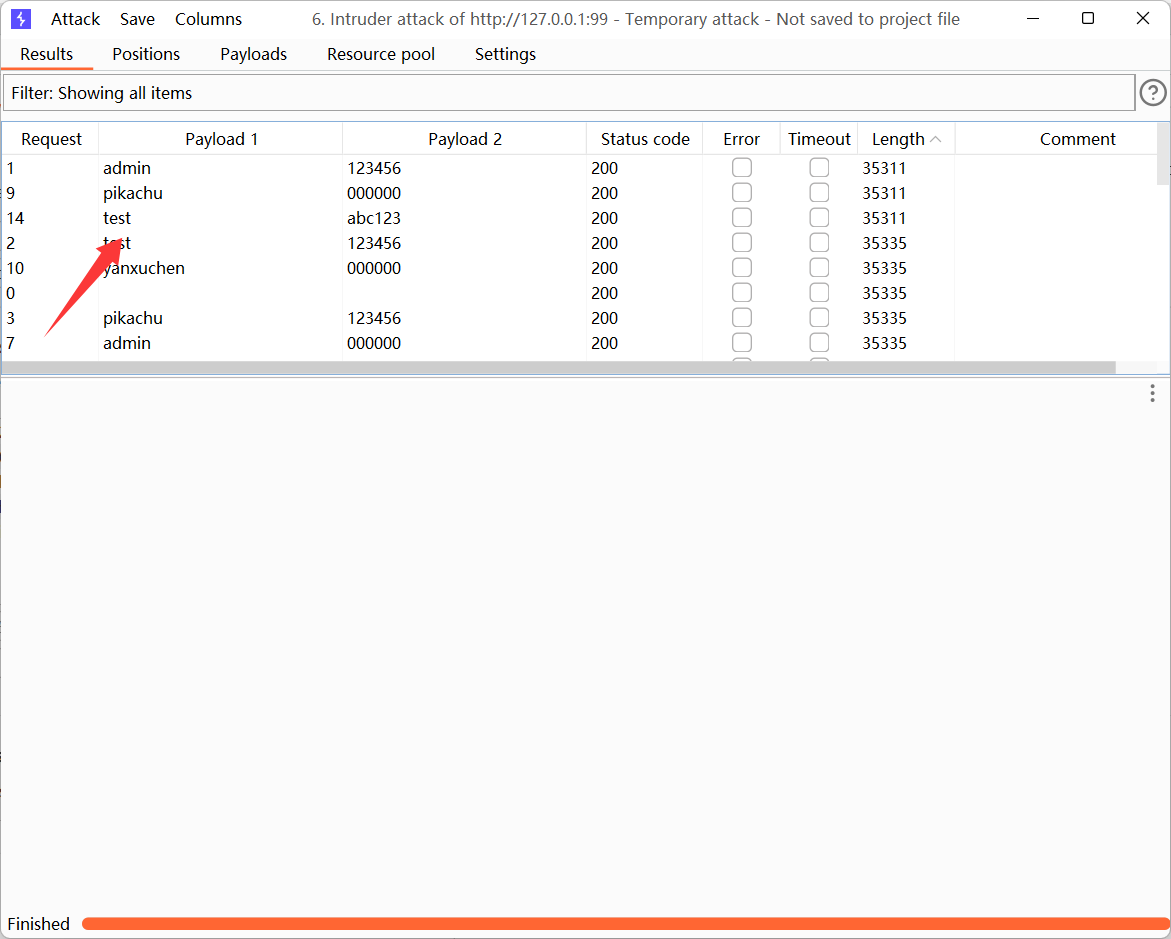Open the Columns menu
Screen dimensions: 1171x939
point(208,19)
